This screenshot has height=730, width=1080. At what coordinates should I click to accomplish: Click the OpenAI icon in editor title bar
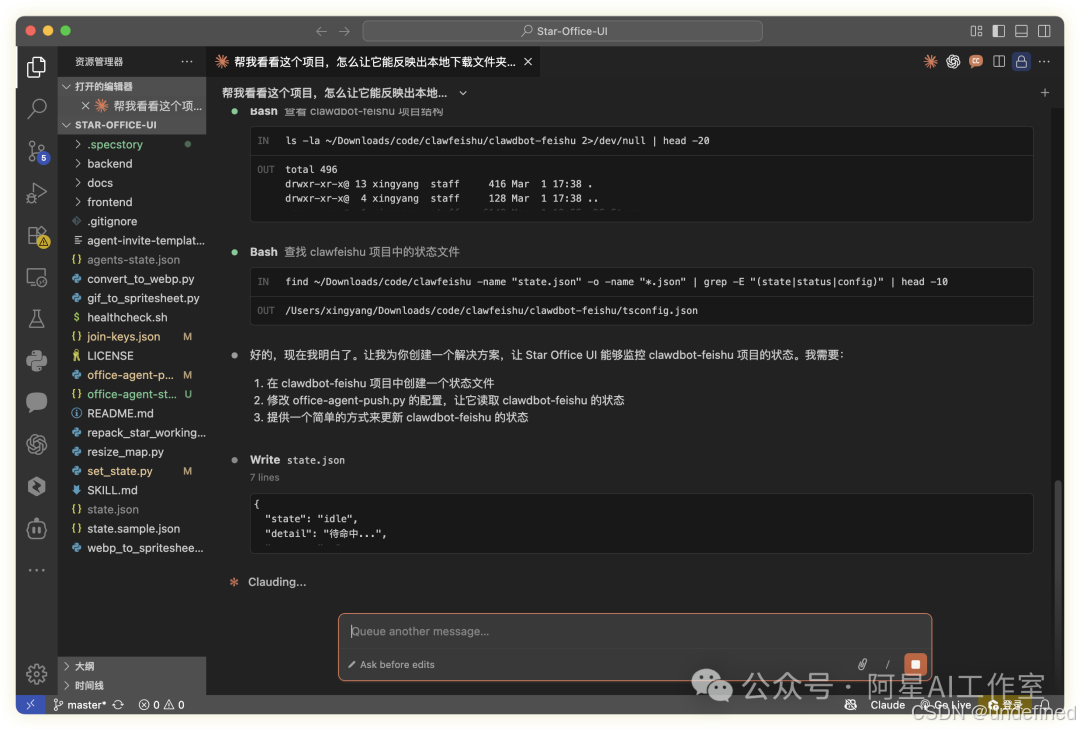(953, 62)
